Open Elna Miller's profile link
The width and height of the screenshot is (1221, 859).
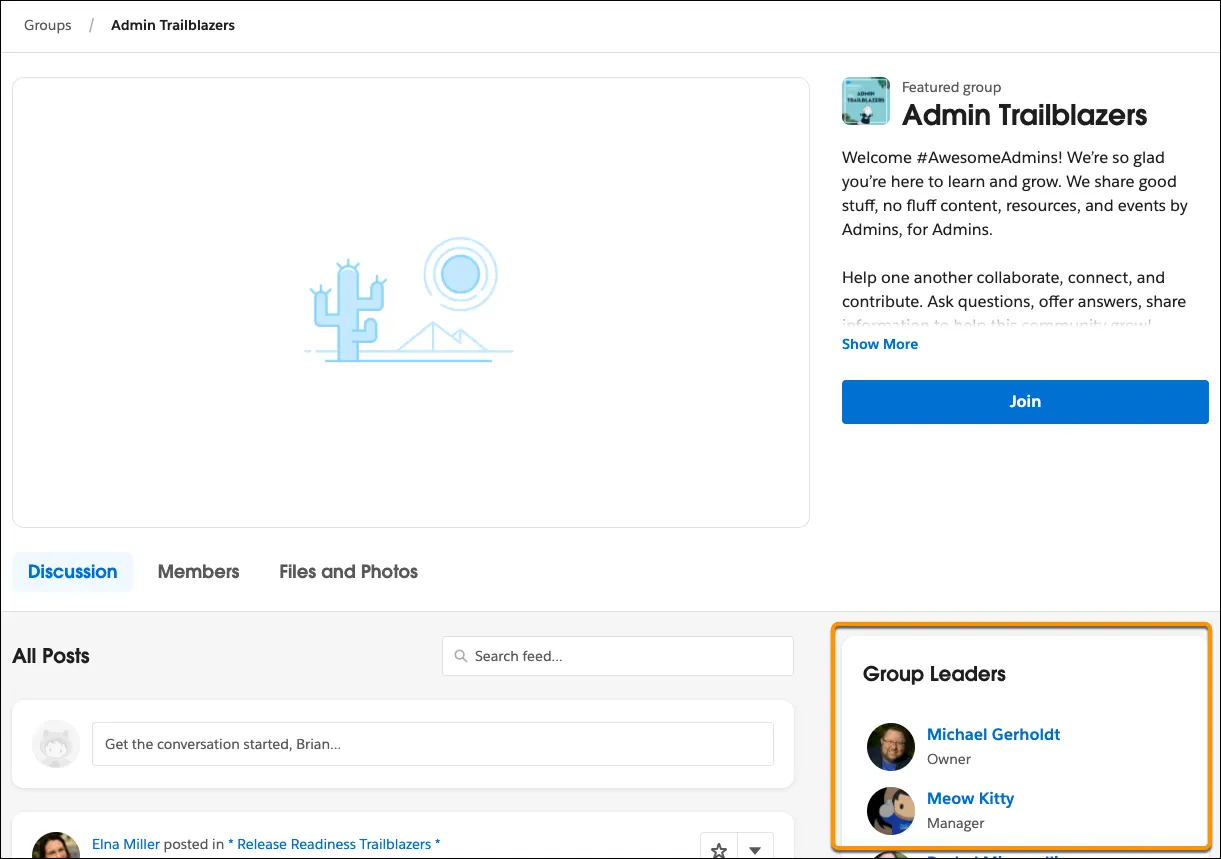[x=126, y=844]
